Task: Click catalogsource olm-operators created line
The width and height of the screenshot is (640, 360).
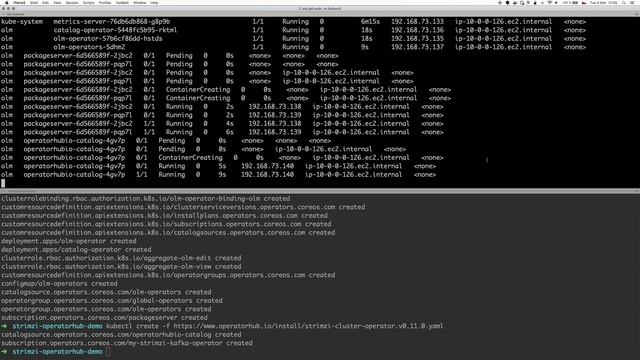Action: tap(106, 292)
